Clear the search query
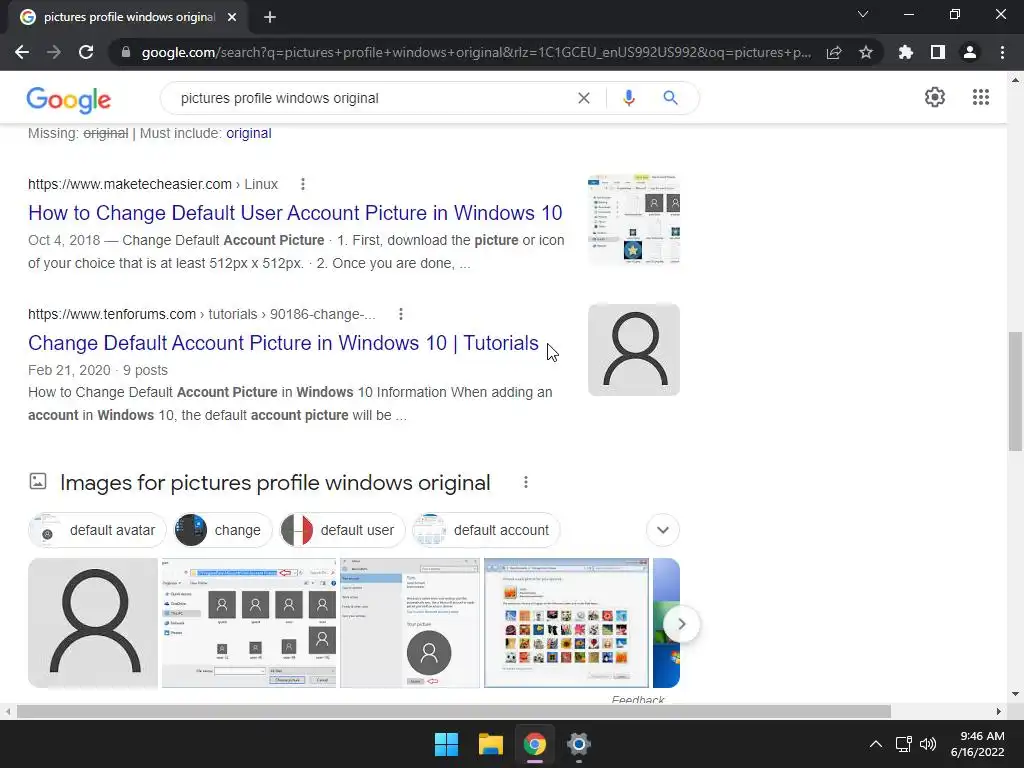This screenshot has height=768, width=1024. click(x=584, y=98)
